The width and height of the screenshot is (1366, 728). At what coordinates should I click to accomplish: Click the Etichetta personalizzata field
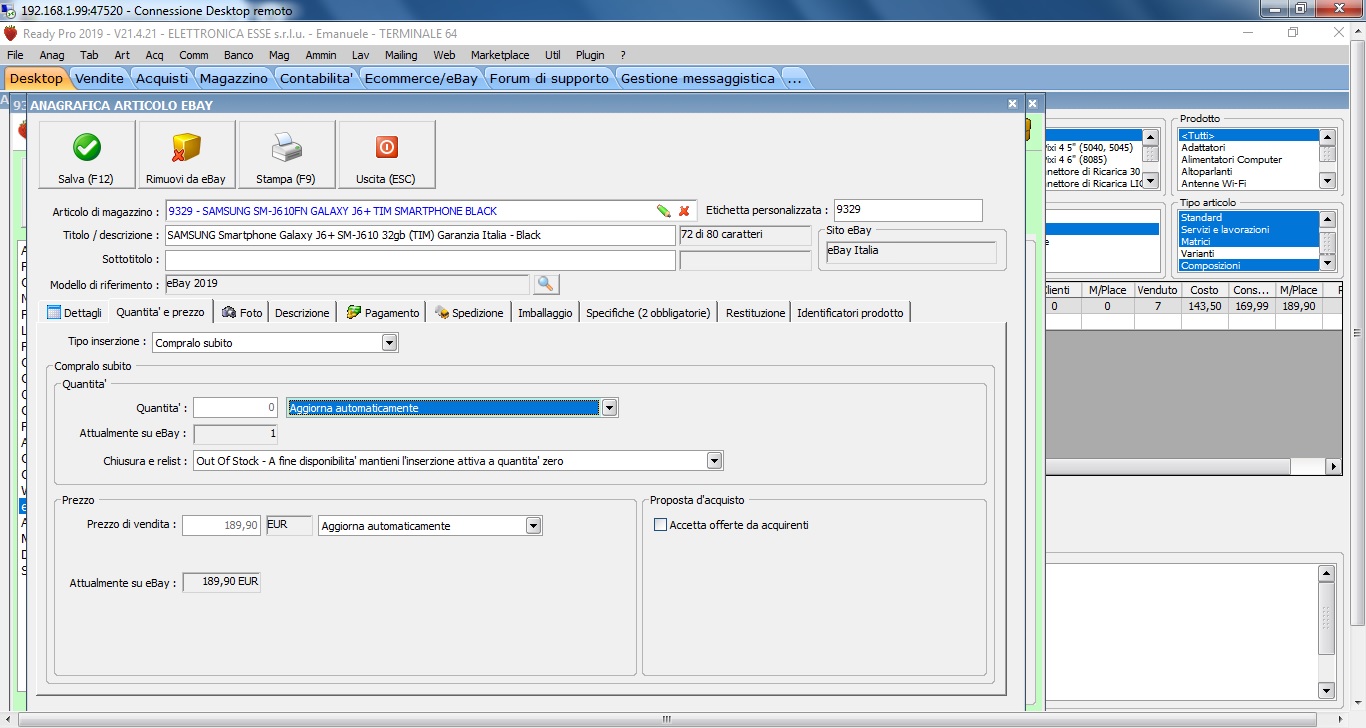coord(908,210)
